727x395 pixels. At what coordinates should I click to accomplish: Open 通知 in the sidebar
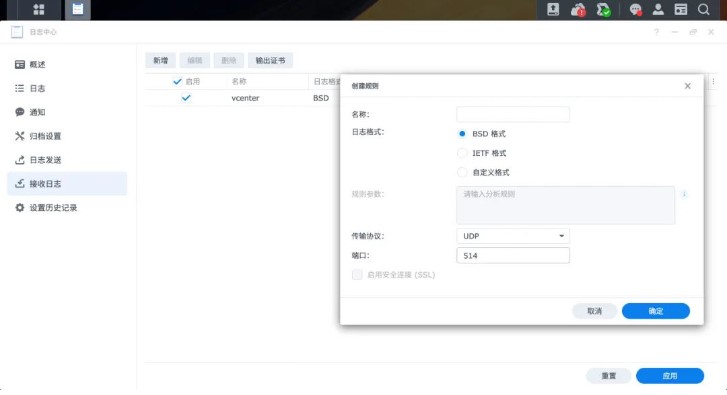67,112
